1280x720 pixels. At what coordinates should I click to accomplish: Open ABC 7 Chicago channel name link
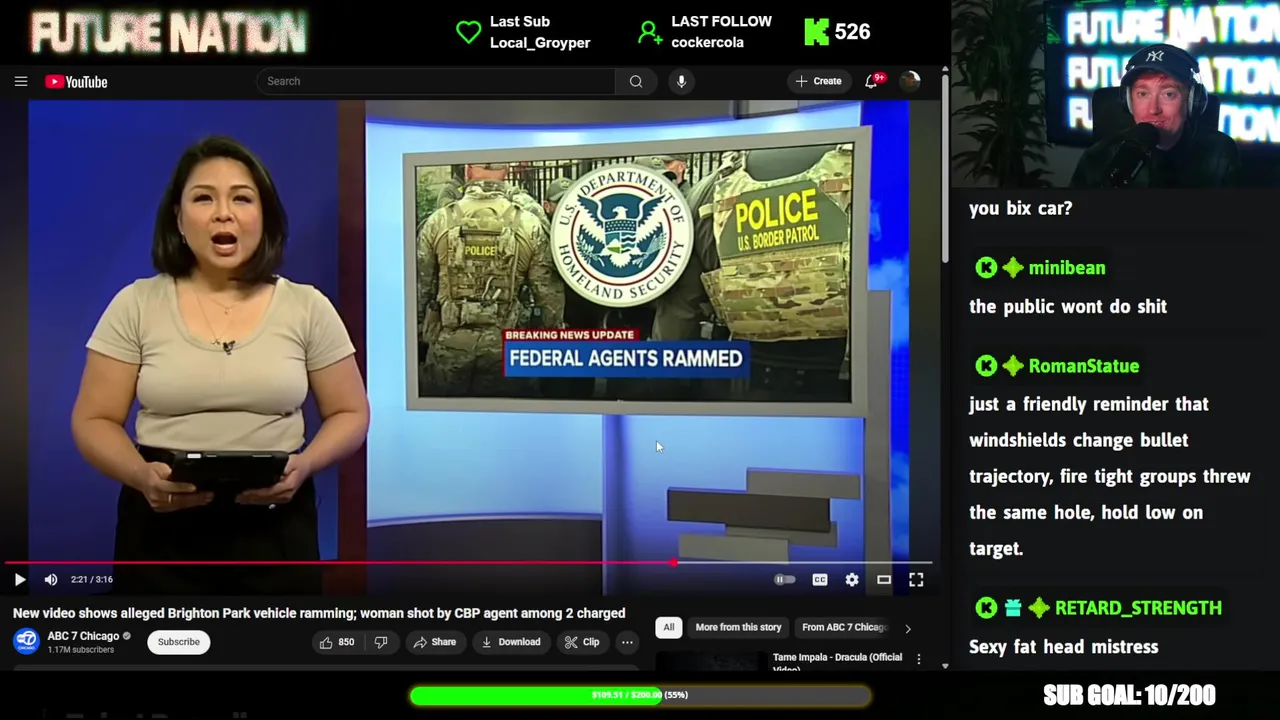pos(83,636)
